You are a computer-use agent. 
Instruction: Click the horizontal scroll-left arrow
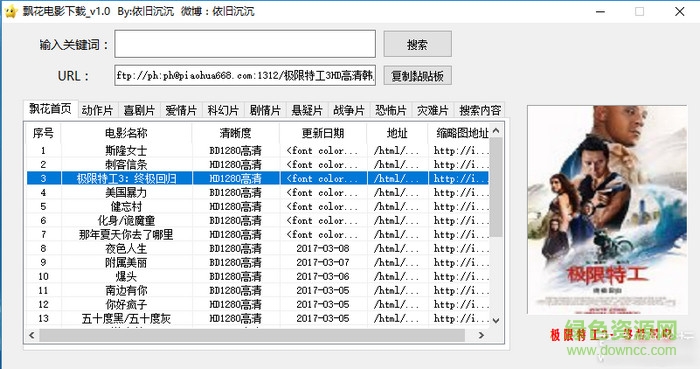click(x=32, y=335)
